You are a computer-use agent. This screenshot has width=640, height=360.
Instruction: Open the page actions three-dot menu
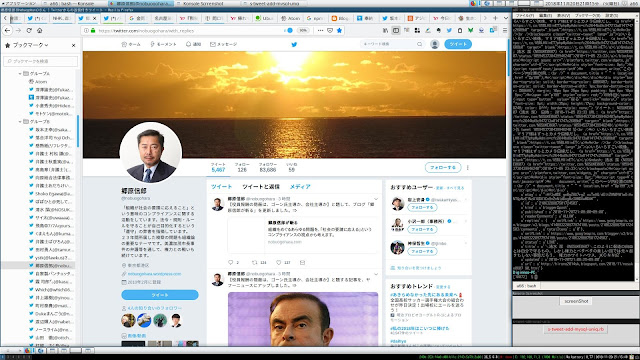tap(320, 31)
